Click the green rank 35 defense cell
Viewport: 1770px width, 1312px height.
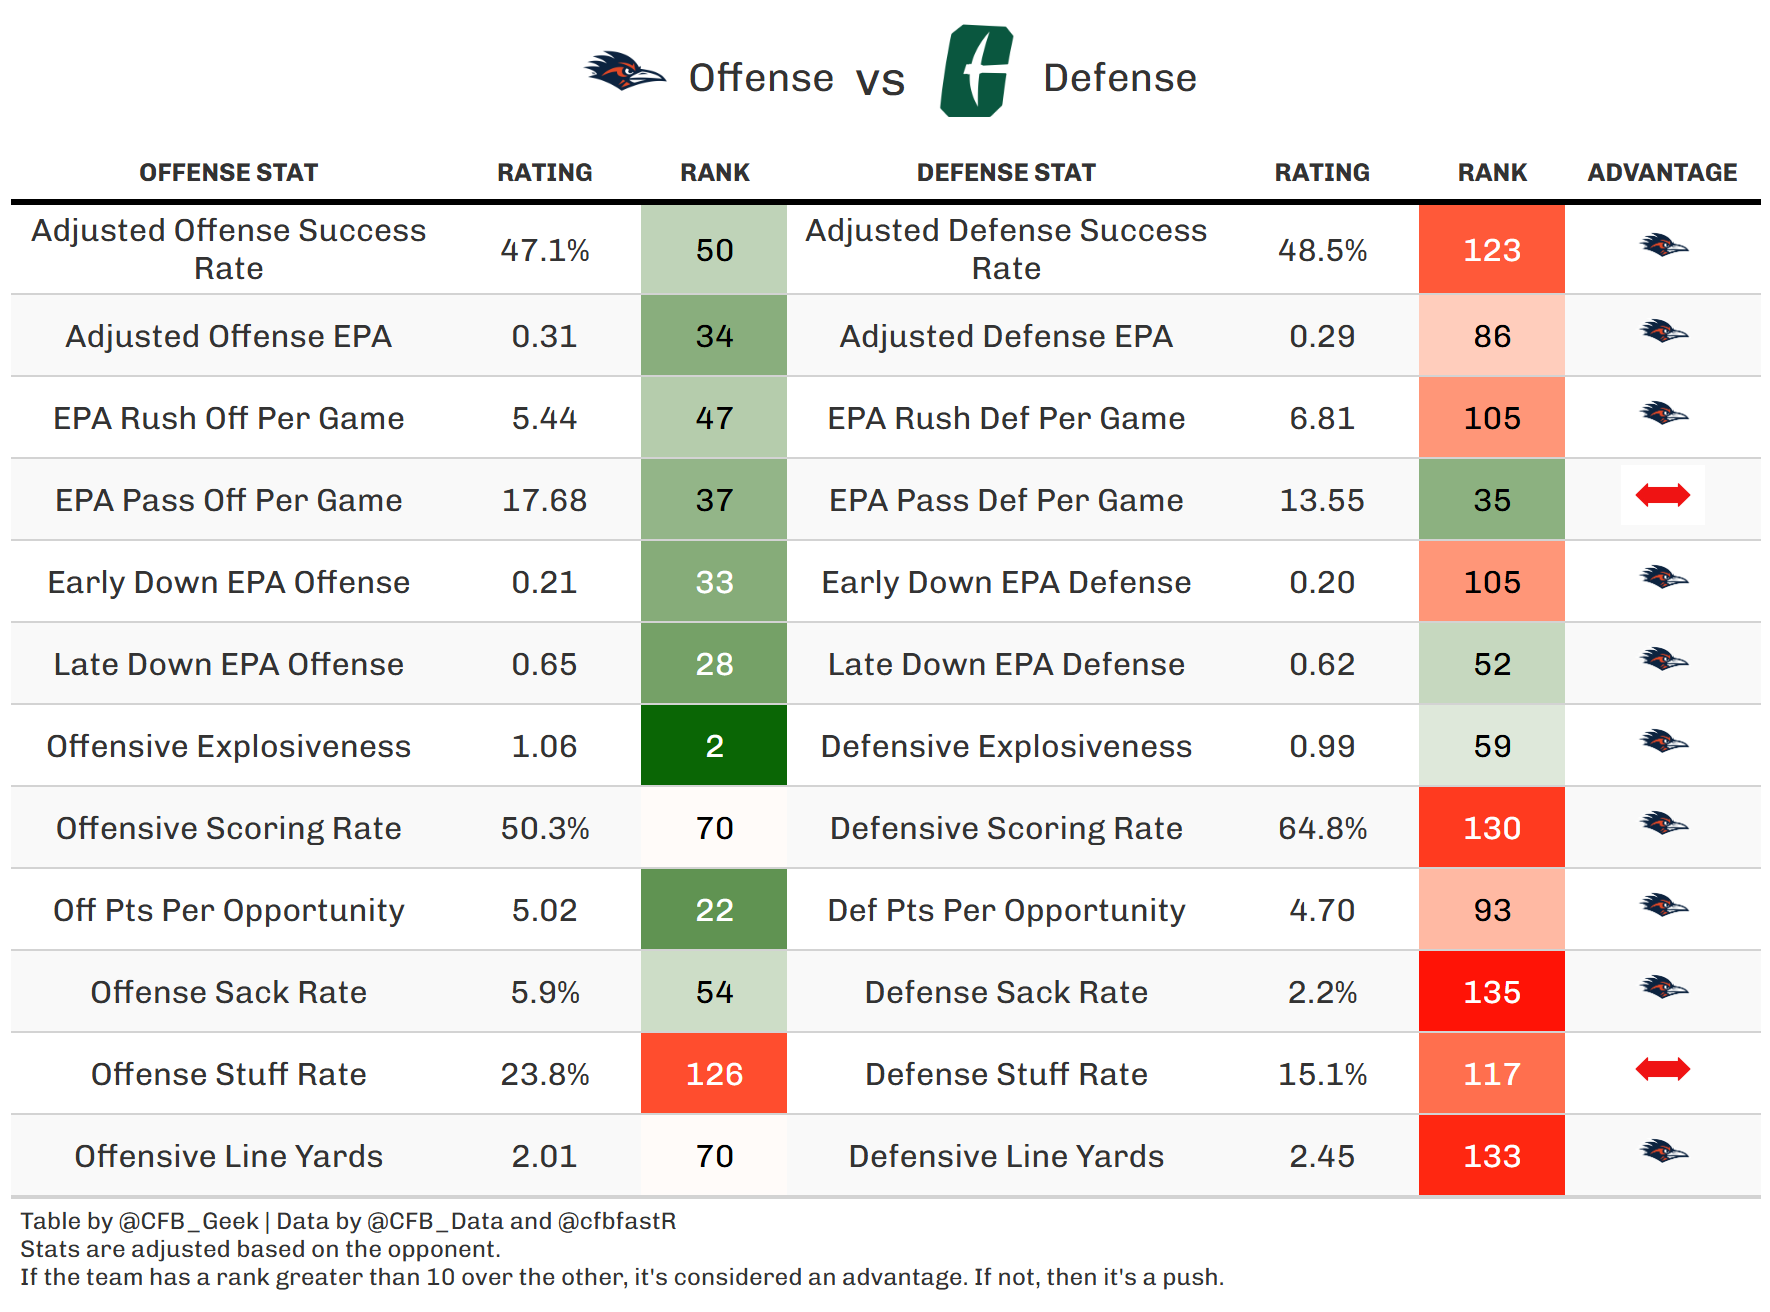click(1491, 500)
